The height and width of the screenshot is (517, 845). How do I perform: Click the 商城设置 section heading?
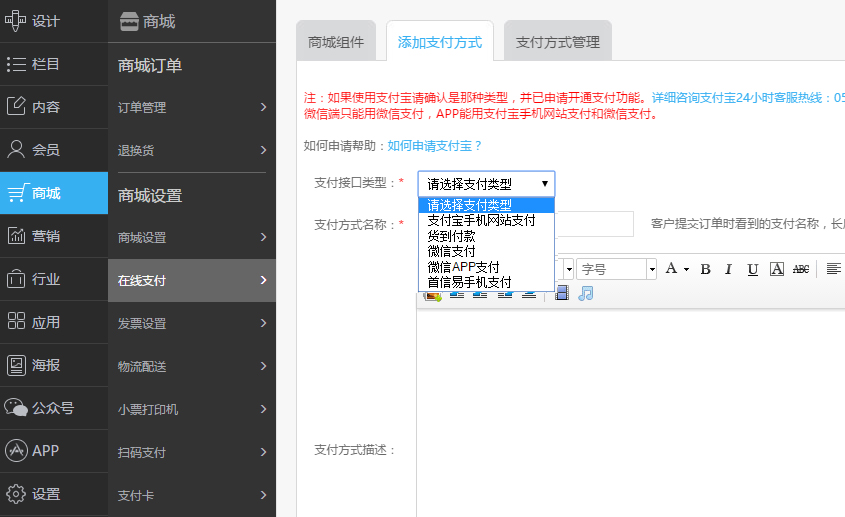click(150, 195)
